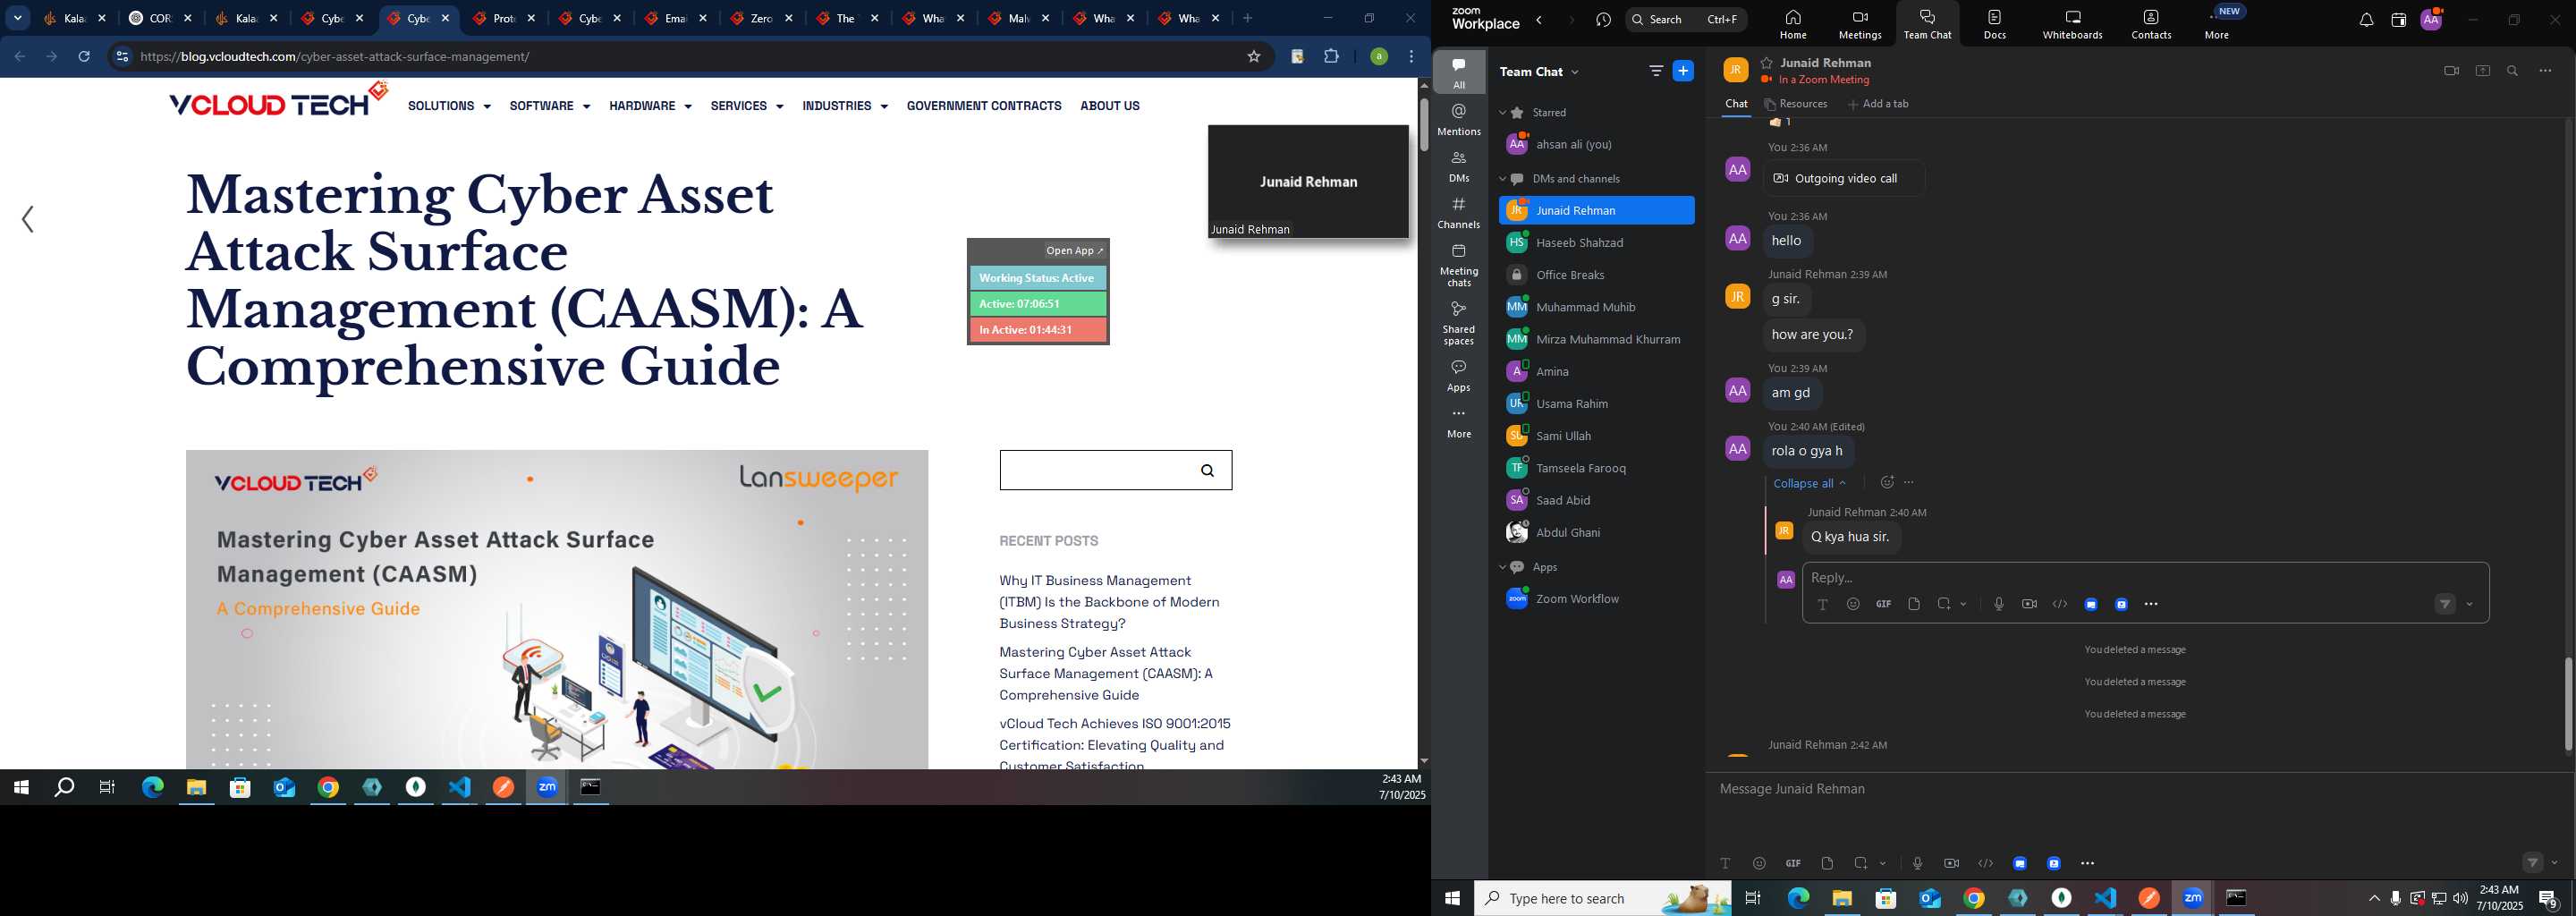This screenshot has height=916, width=2576.
Task: Toggle text formatting in main message box
Action: pos(1725,863)
